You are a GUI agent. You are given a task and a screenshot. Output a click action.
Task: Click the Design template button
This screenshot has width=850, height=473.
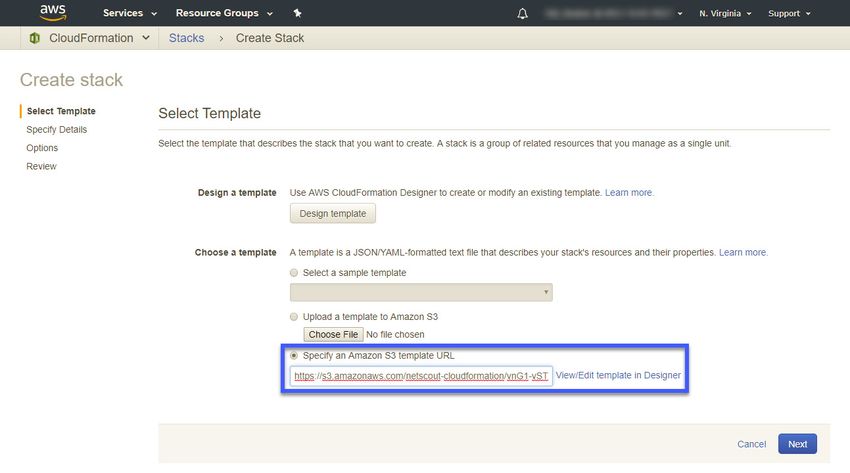tap(333, 213)
